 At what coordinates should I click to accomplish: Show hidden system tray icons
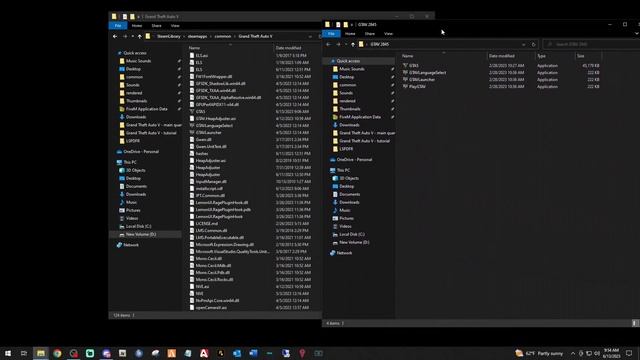[573, 353]
